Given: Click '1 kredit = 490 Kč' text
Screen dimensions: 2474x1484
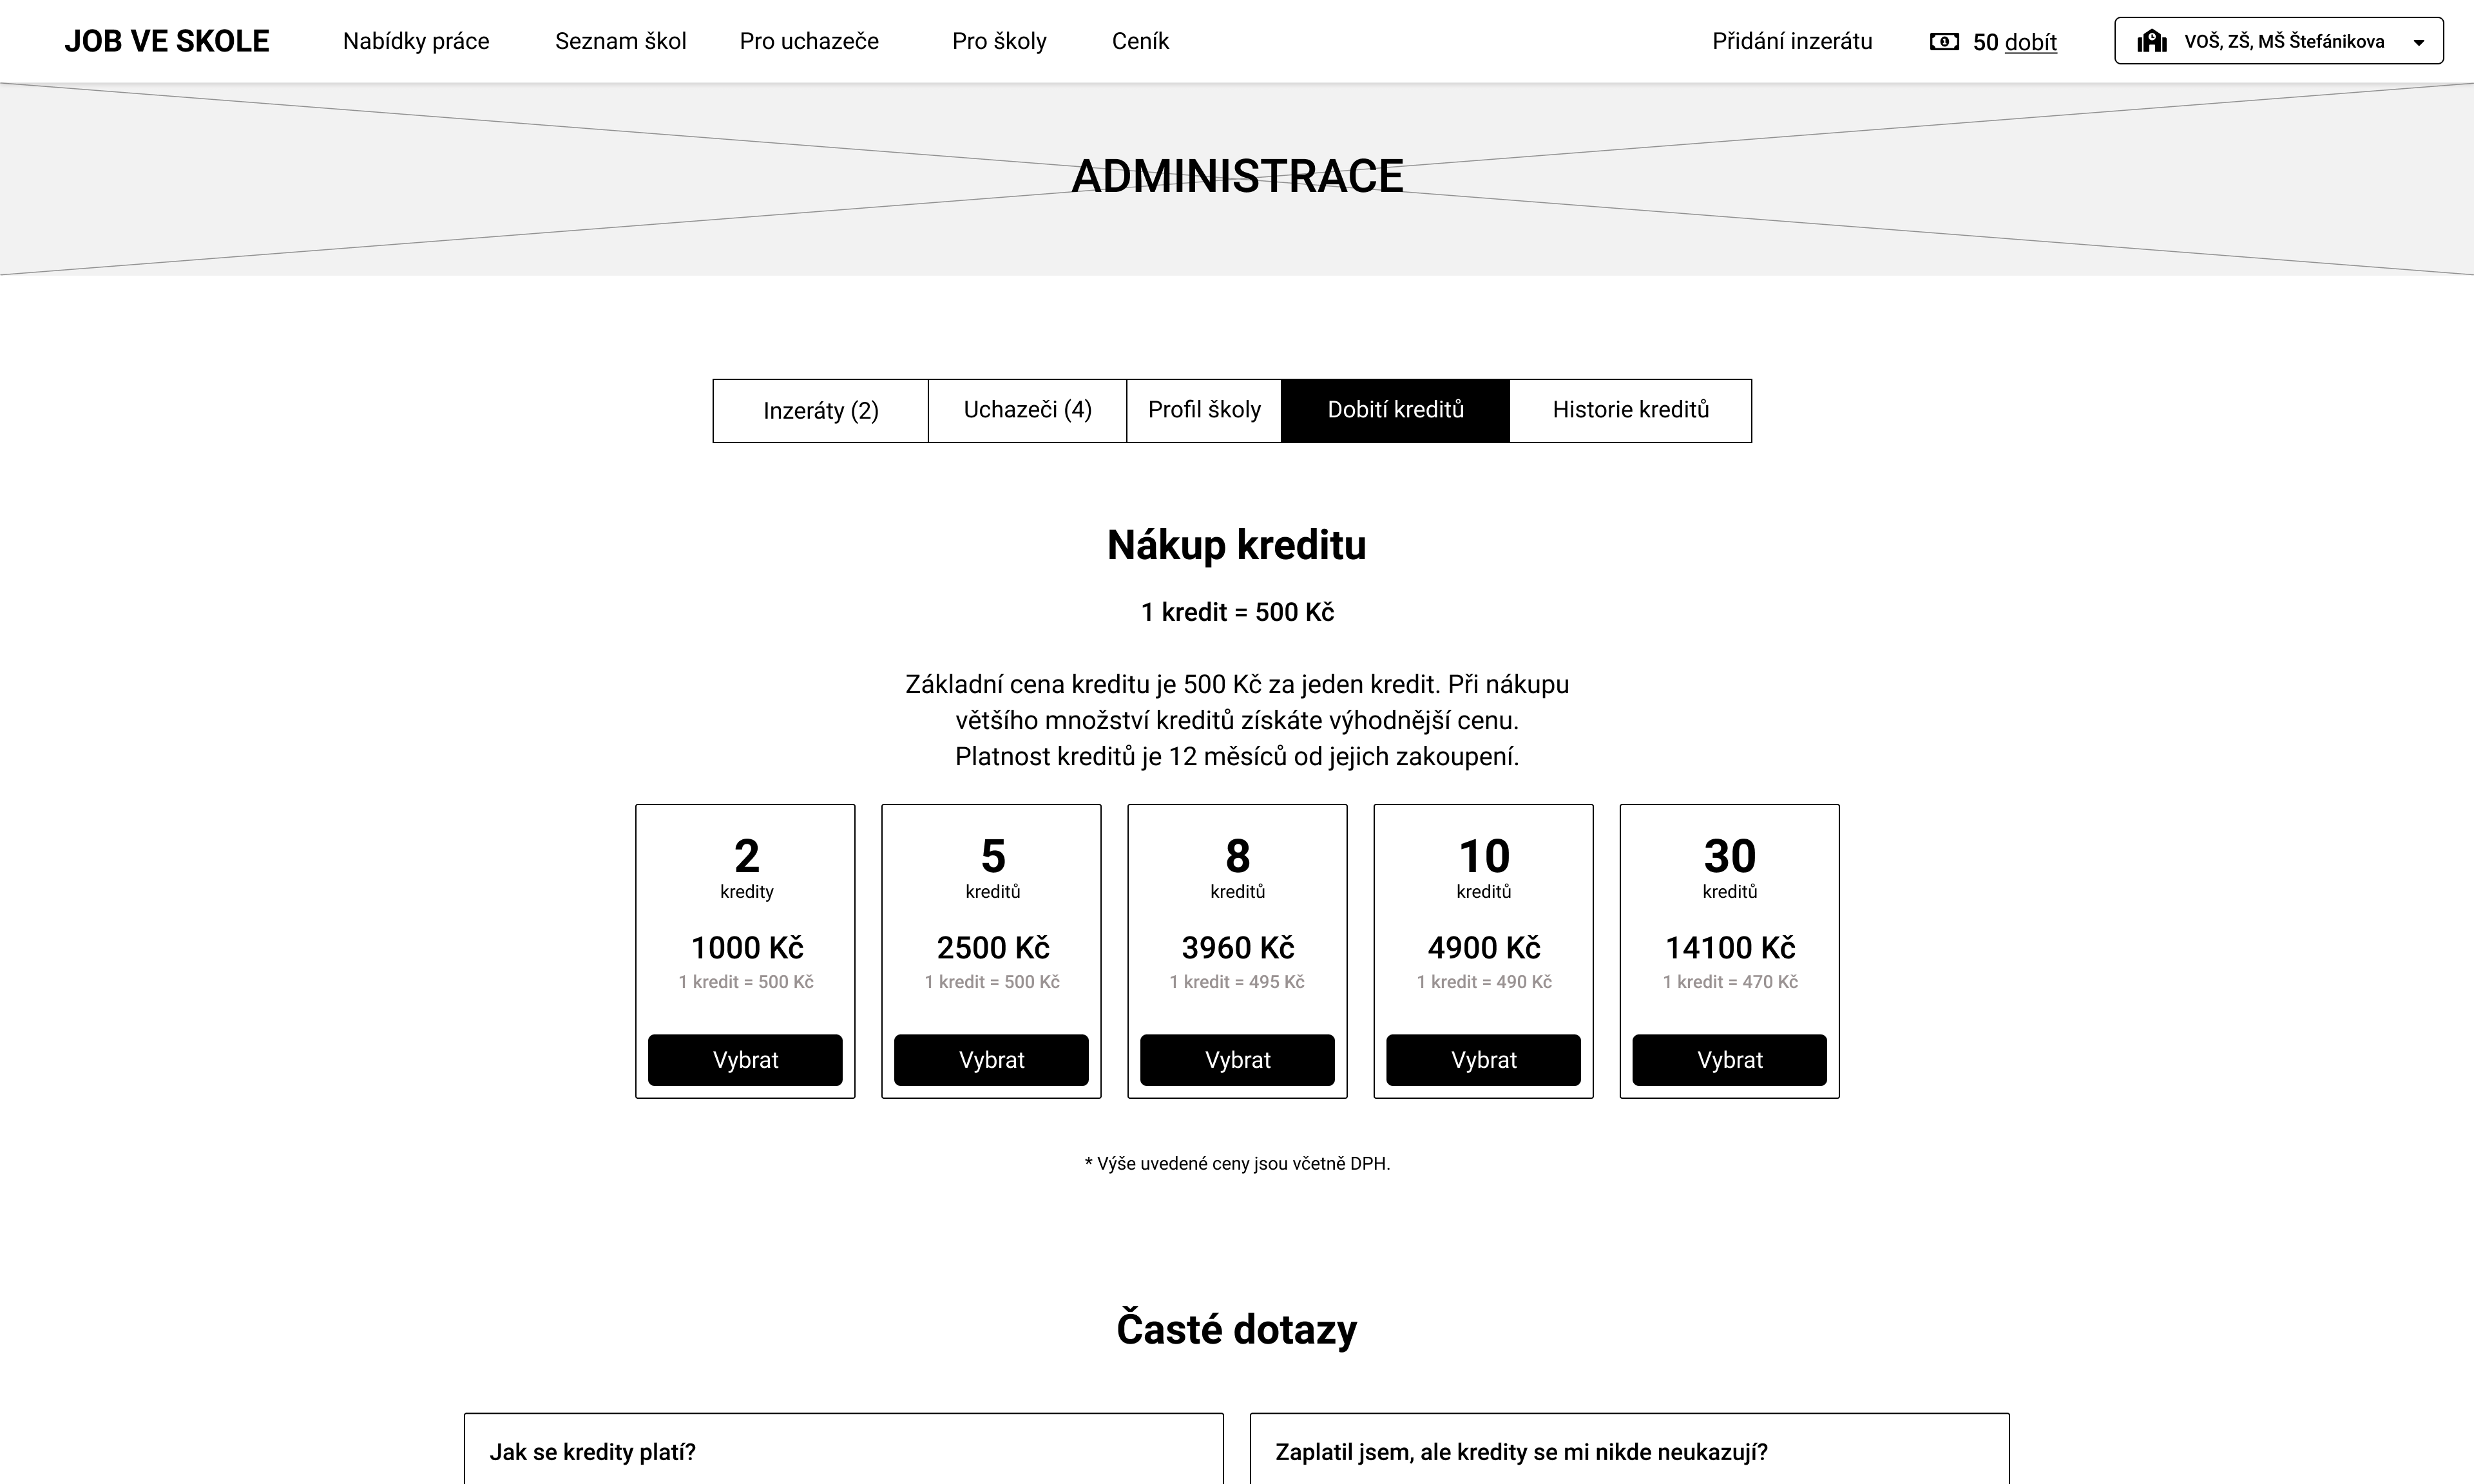Looking at the screenshot, I should tap(1484, 982).
